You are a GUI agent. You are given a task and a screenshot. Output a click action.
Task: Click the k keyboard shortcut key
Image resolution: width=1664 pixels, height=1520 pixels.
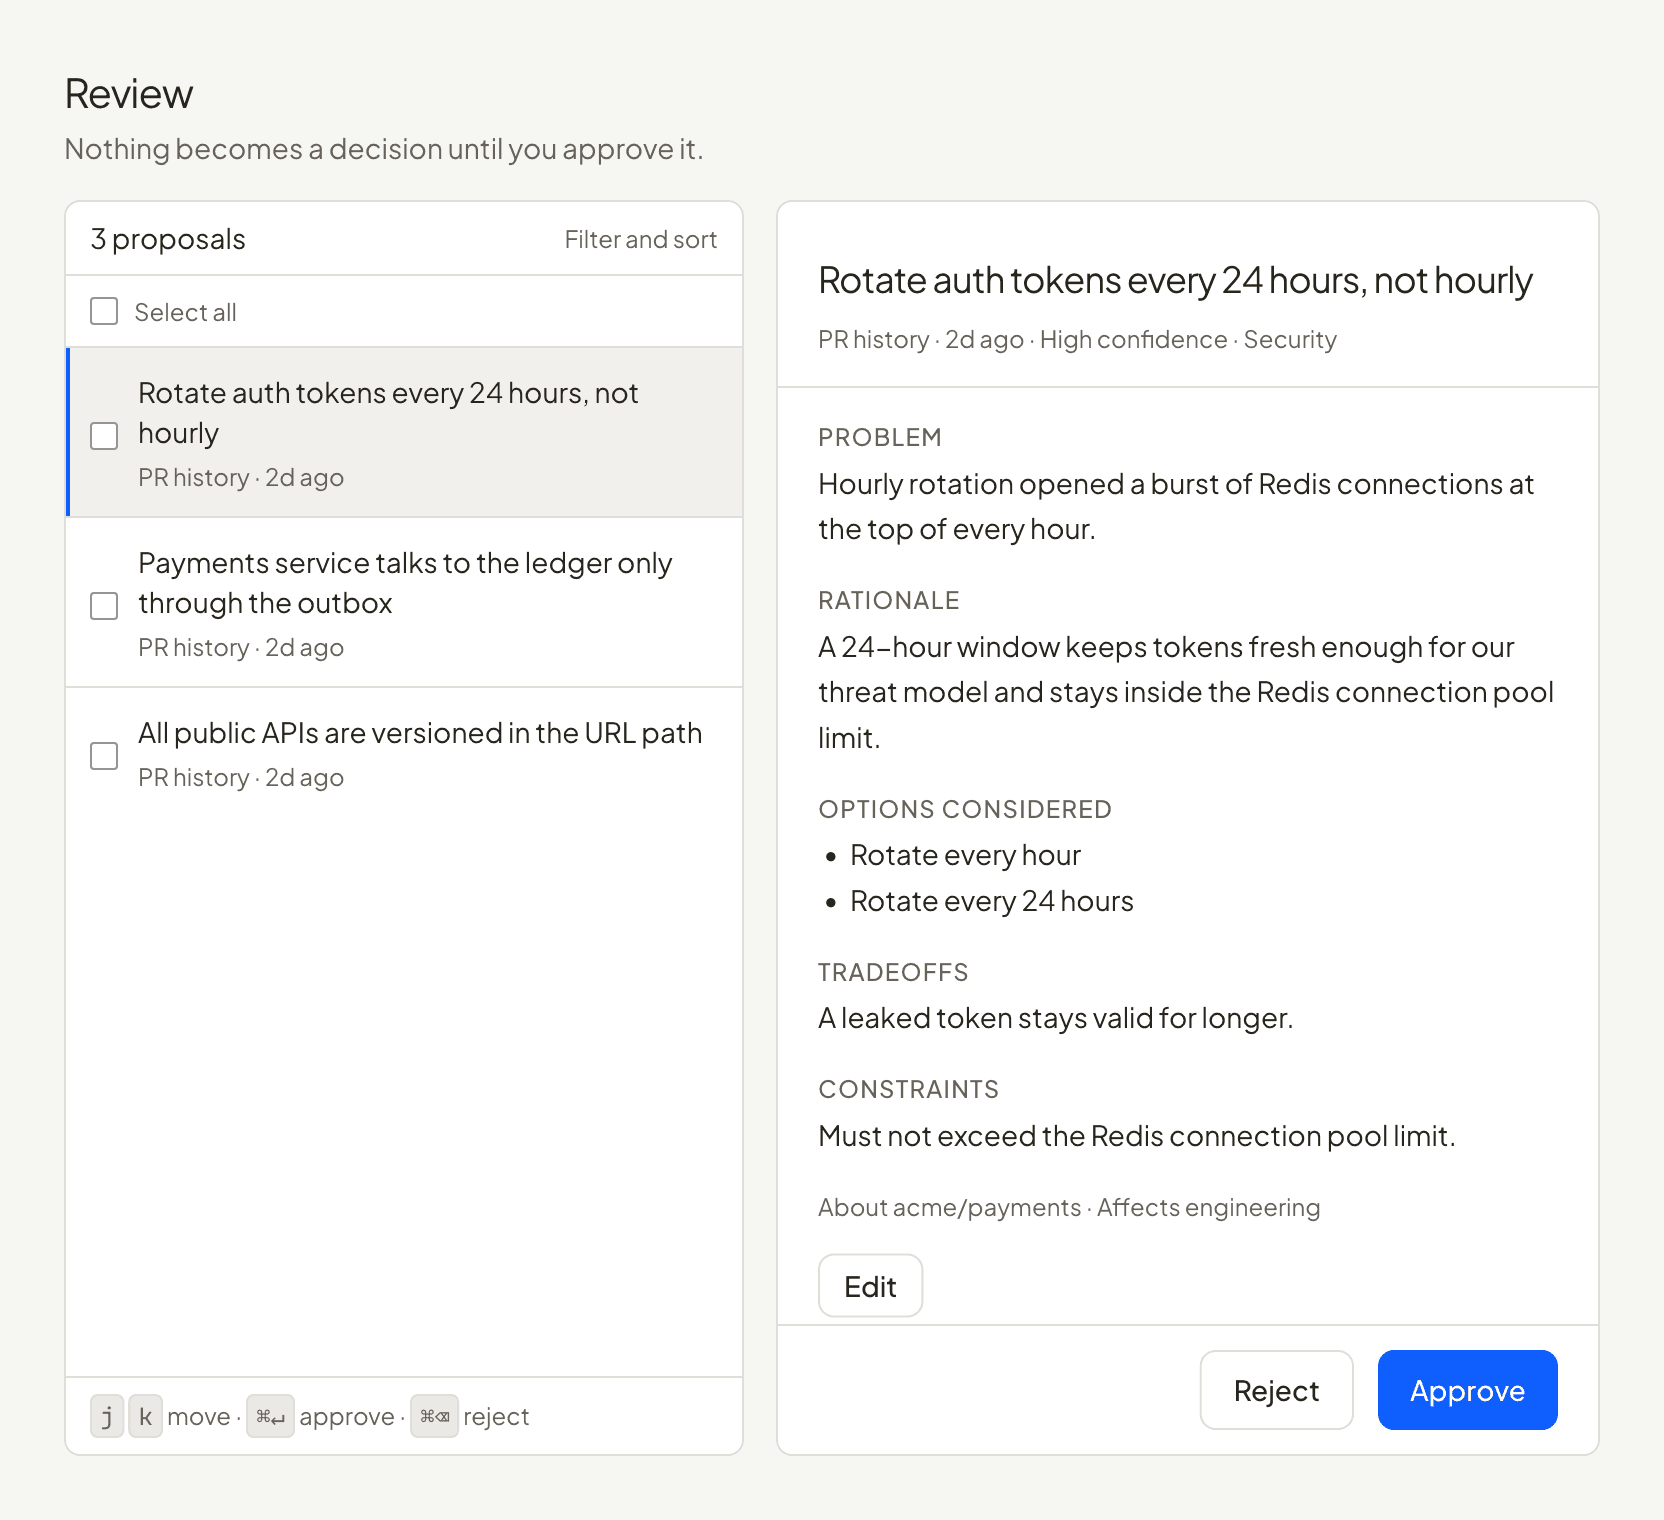tap(145, 1416)
